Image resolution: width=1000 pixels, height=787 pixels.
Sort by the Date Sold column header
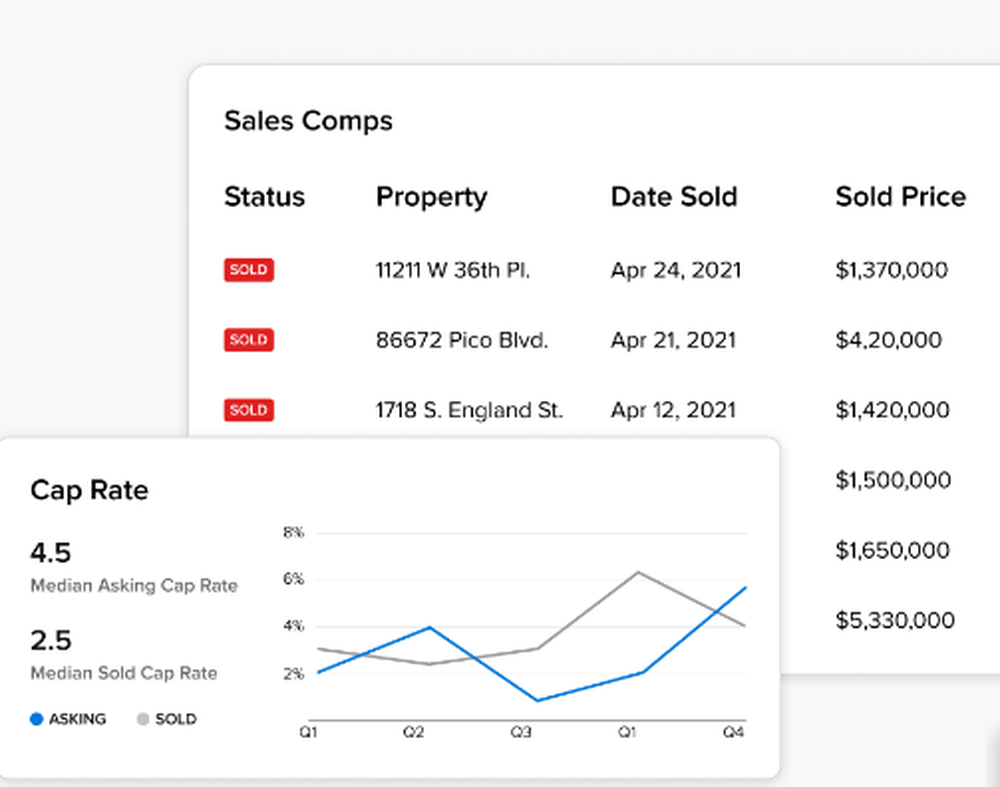pos(673,197)
